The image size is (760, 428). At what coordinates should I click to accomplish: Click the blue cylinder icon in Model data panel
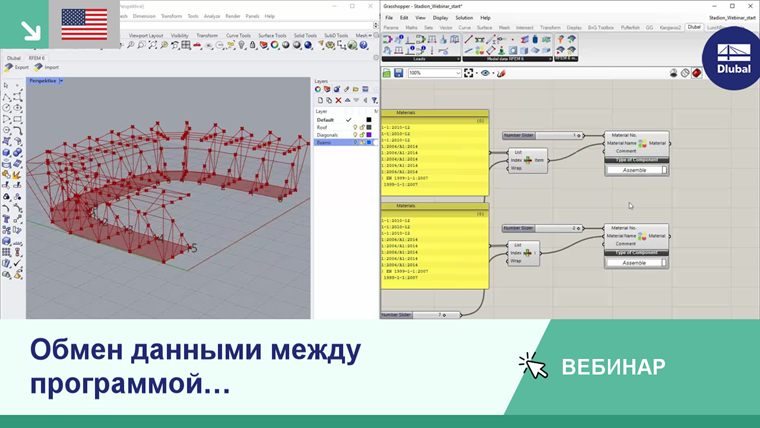tap(535, 40)
